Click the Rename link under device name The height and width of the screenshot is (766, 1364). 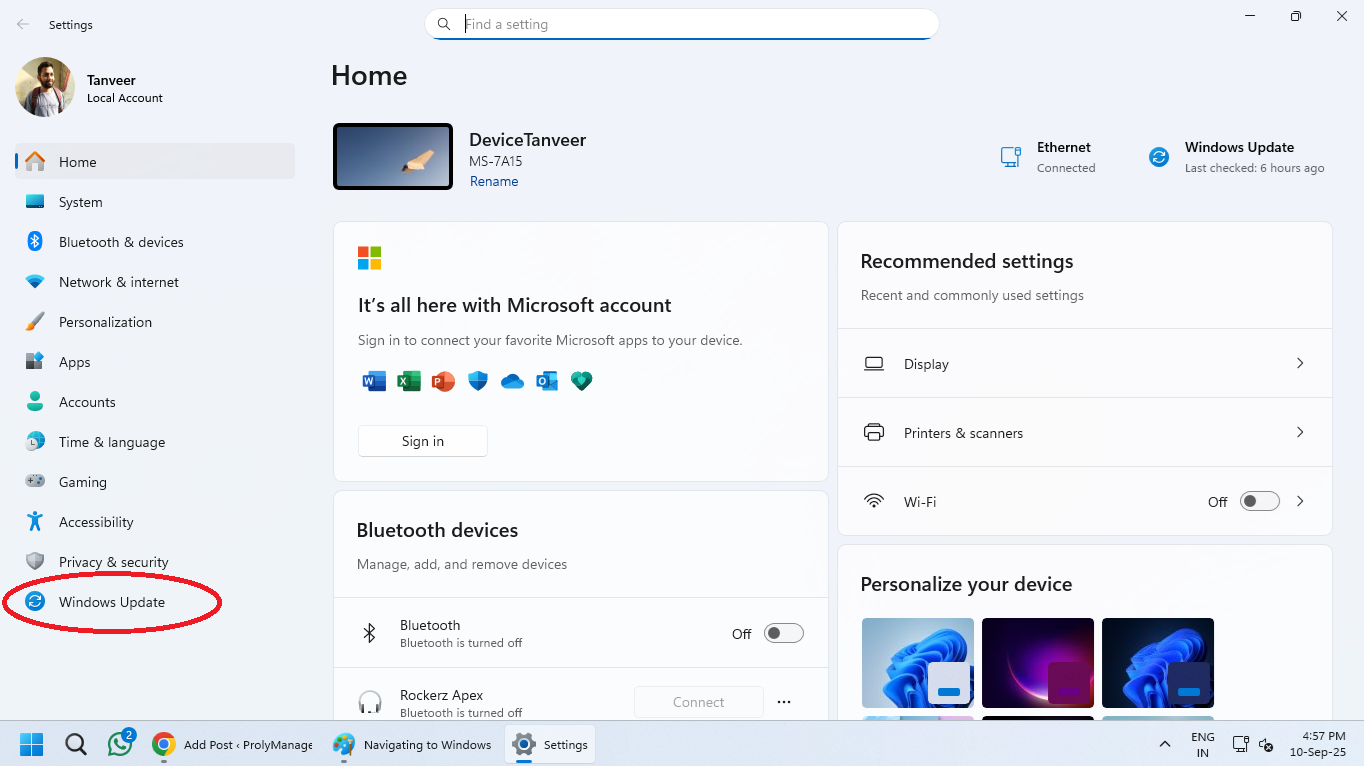494,181
